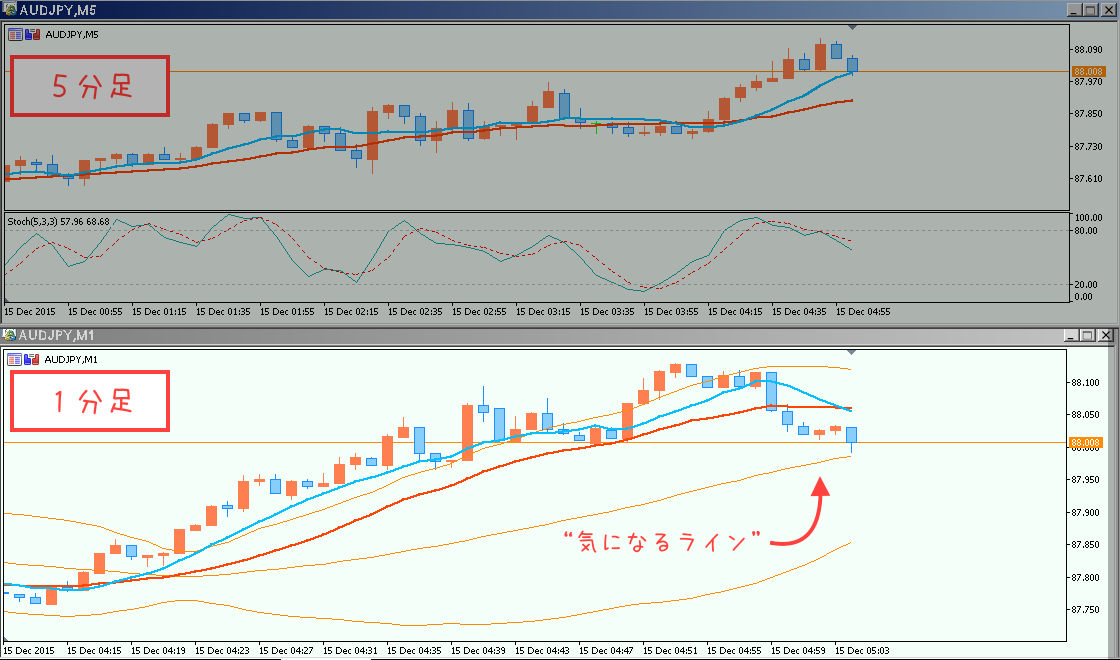
Task: Select the AUDJPY,M5 title bar
Action: (x=500, y=10)
